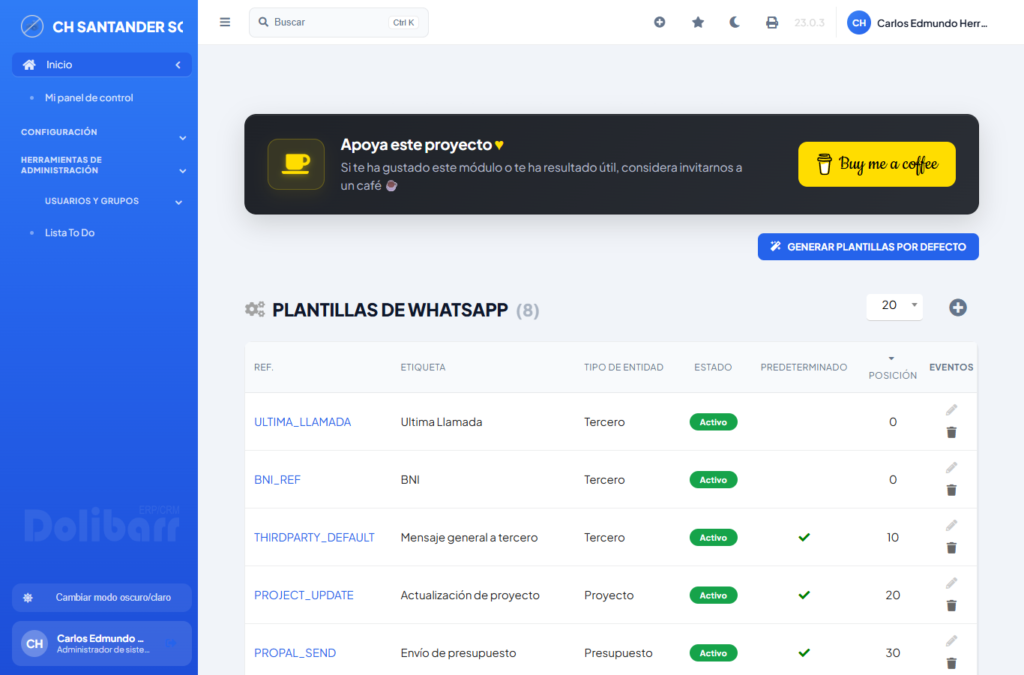Click the gears icon beside Plantillas title
1024x675 pixels.
coord(255,309)
